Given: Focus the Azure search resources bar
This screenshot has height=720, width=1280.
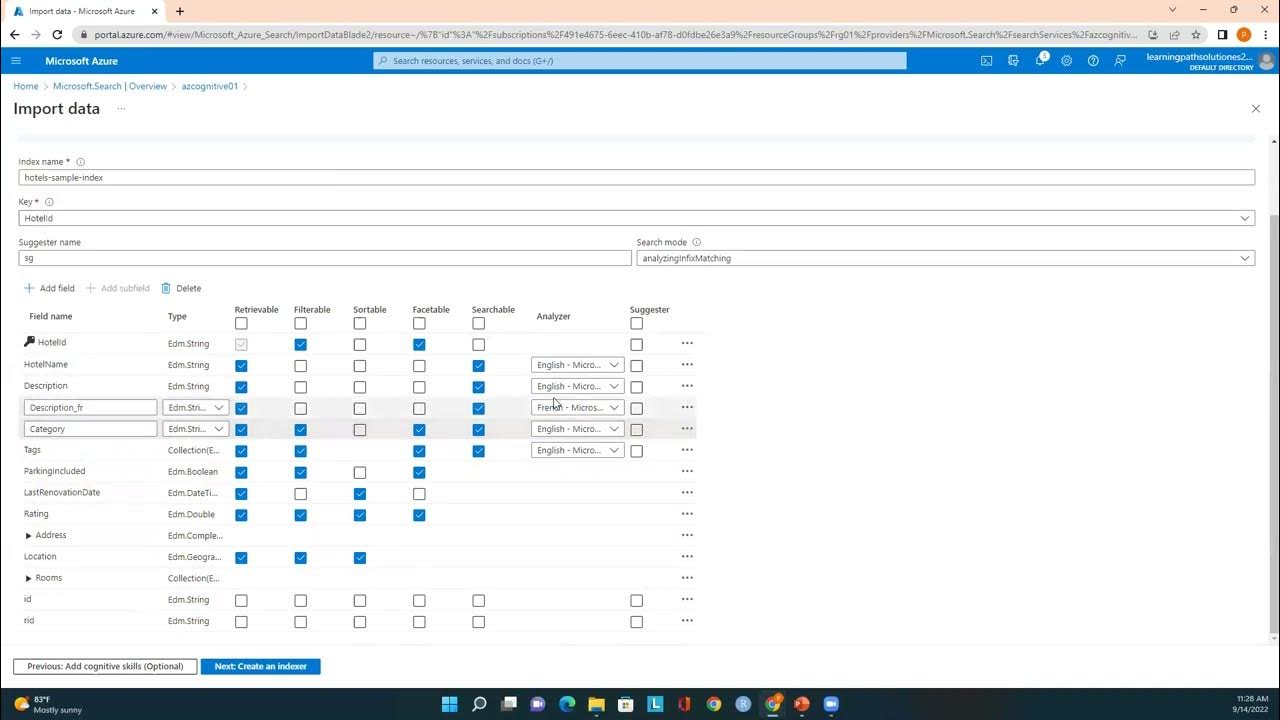Looking at the screenshot, I should pyautogui.click(x=640, y=61).
